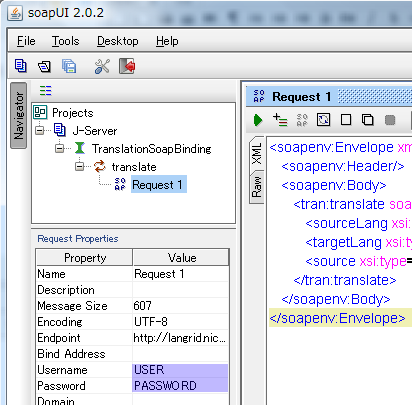Viewport: 412px width, 405px height.
Task: Click the recreate request refresh icon
Action: pyautogui.click(x=323, y=120)
